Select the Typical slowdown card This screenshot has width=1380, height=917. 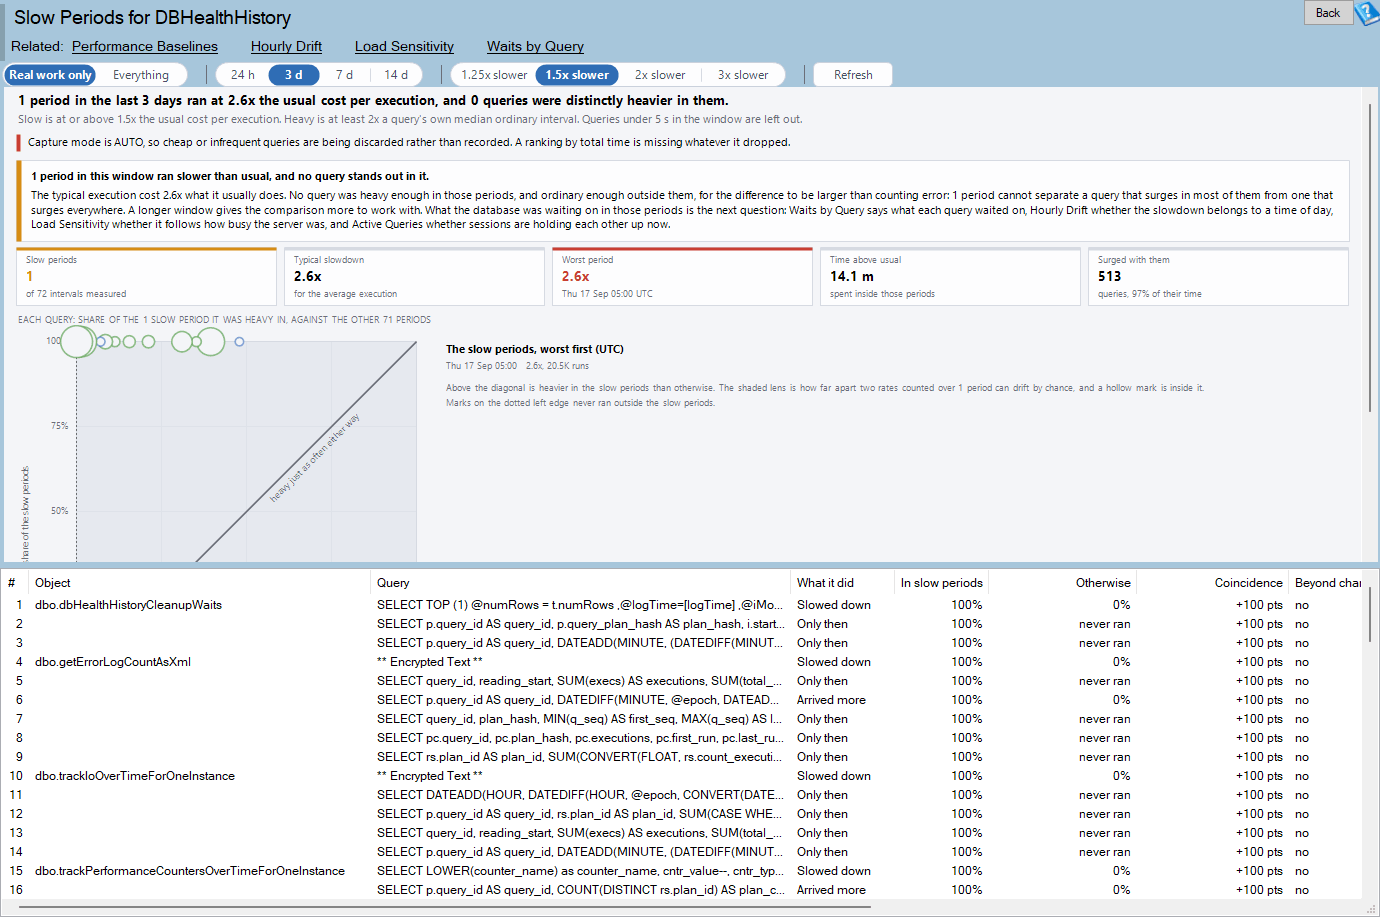pyautogui.click(x=414, y=276)
